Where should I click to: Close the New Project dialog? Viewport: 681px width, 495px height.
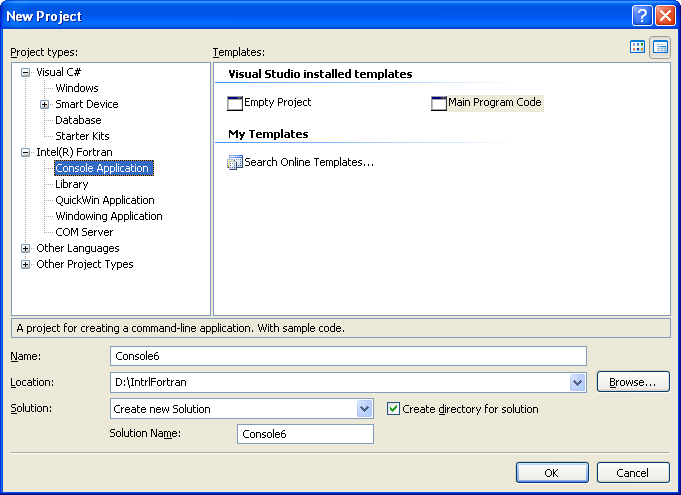click(665, 16)
